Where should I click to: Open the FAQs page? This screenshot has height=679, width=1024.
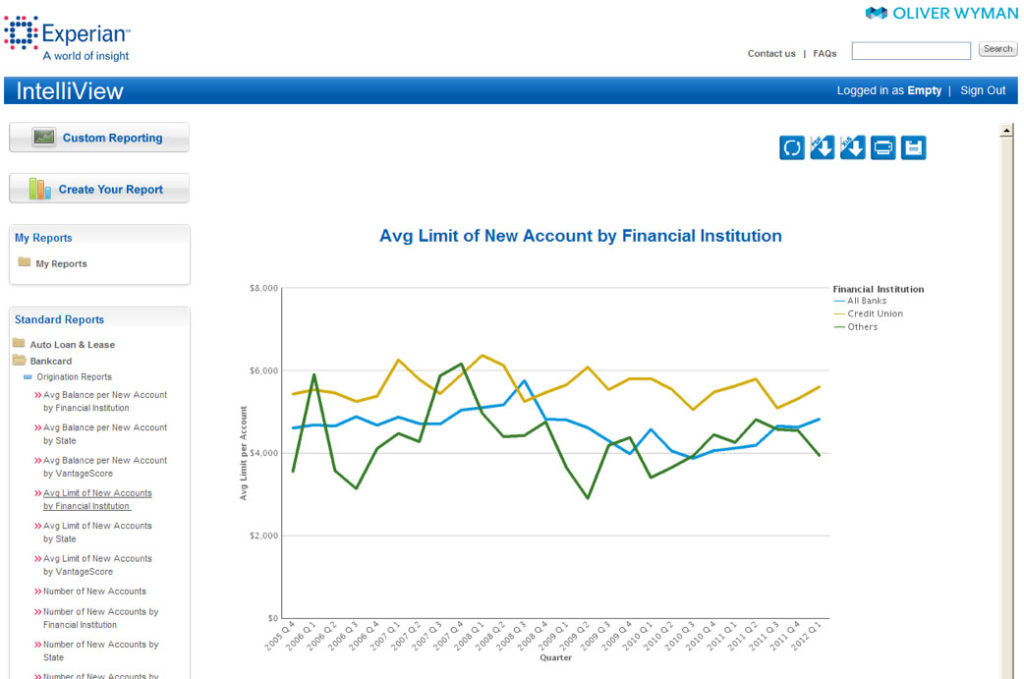point(824,54)
